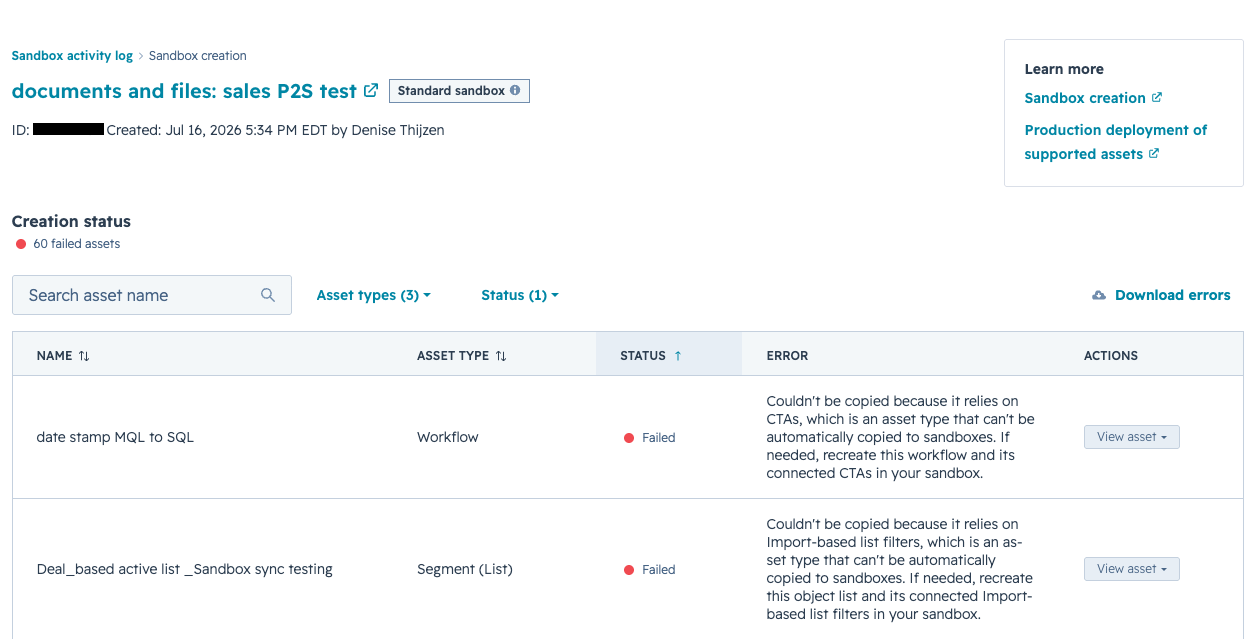This screenshot has width=1255, height=639.
Task: Click Failed status in date stamp row
Action: 650,438
